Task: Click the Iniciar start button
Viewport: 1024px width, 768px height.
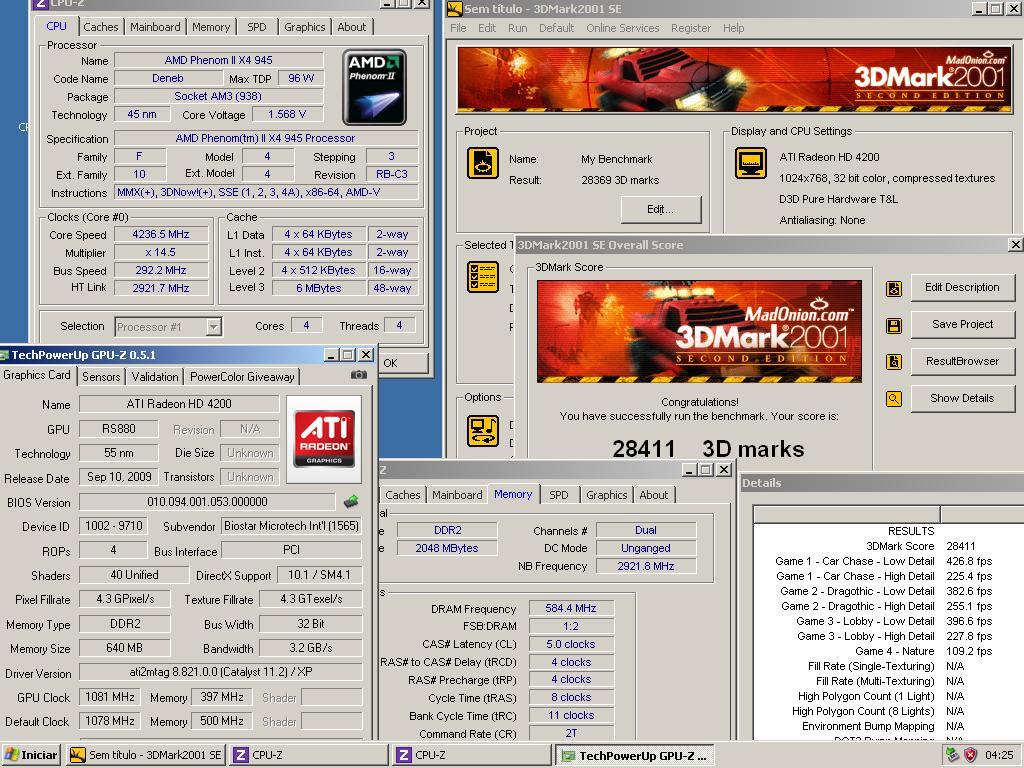Action: tap(31, 755)
